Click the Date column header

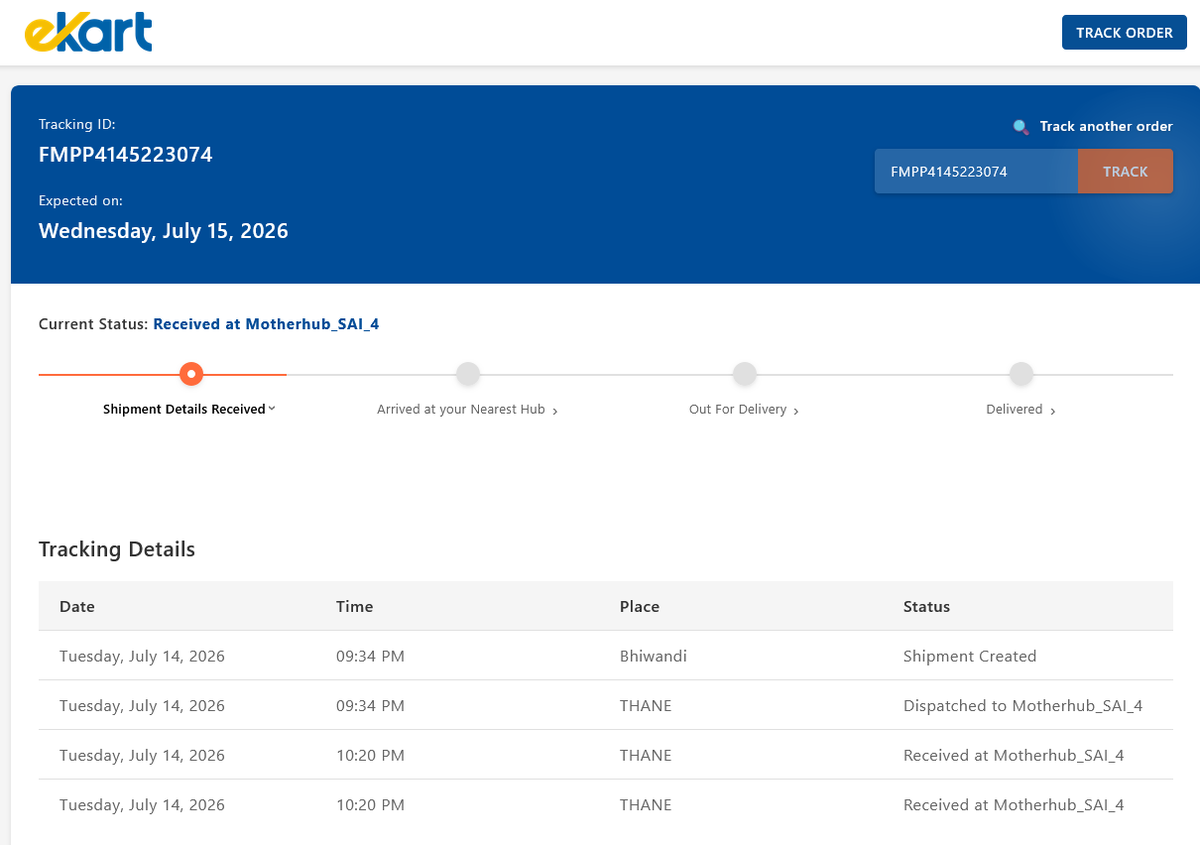pyautogui.click(x=77, y=606)
